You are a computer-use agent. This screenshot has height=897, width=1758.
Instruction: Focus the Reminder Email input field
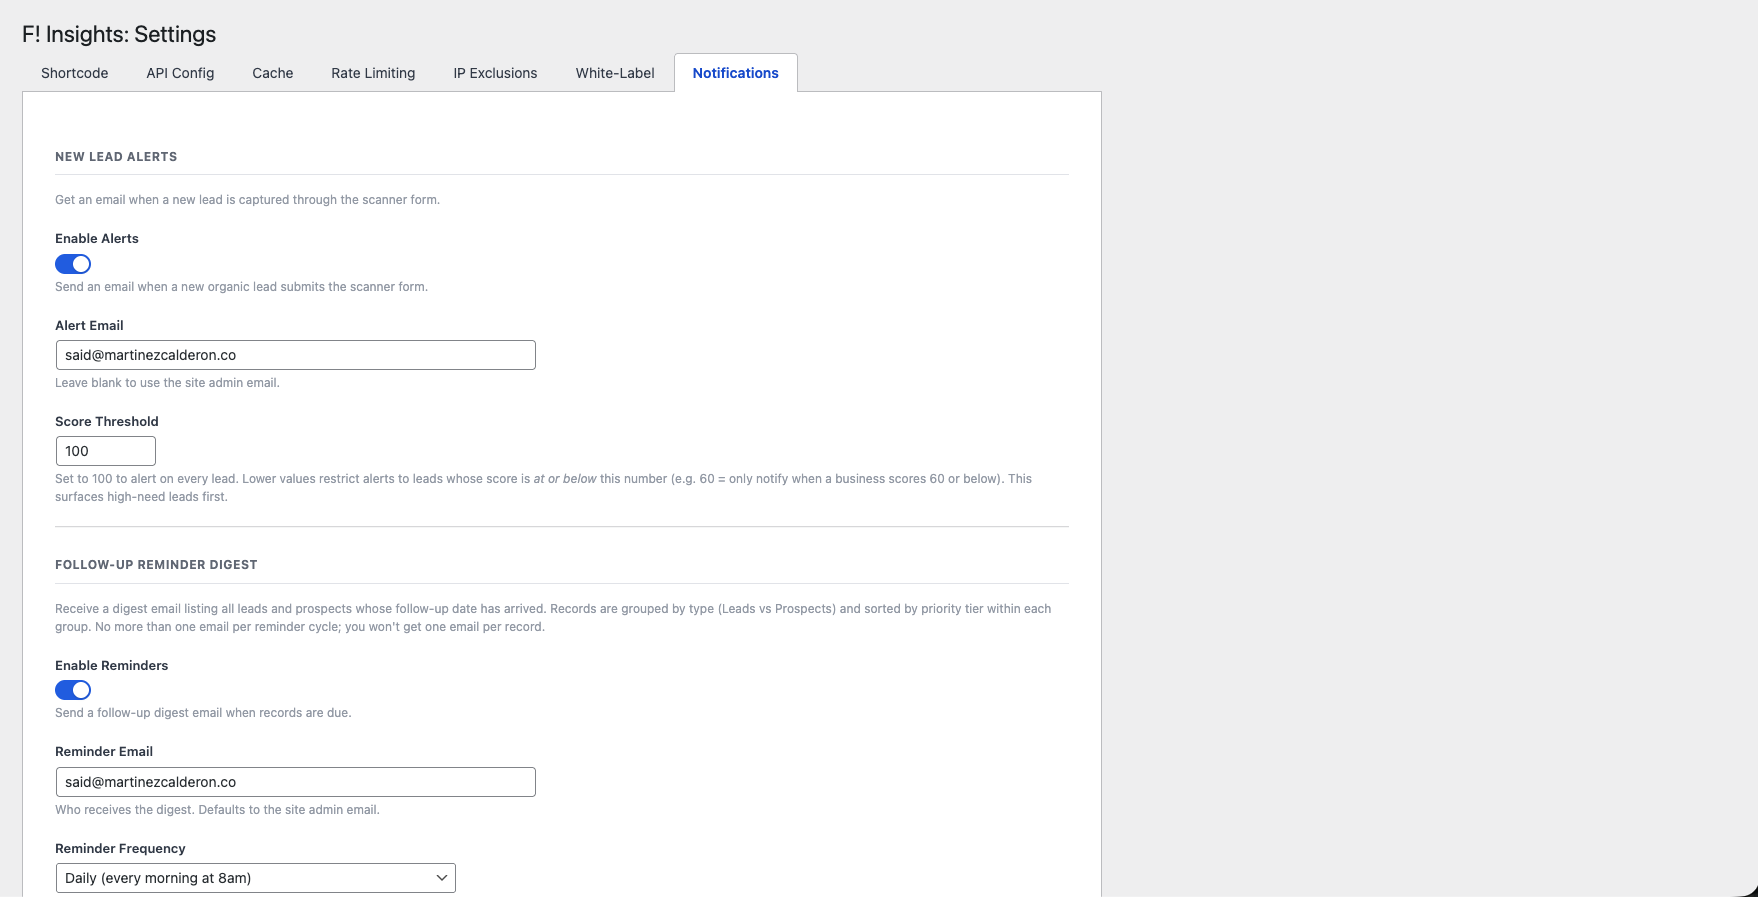click(296, 782)
